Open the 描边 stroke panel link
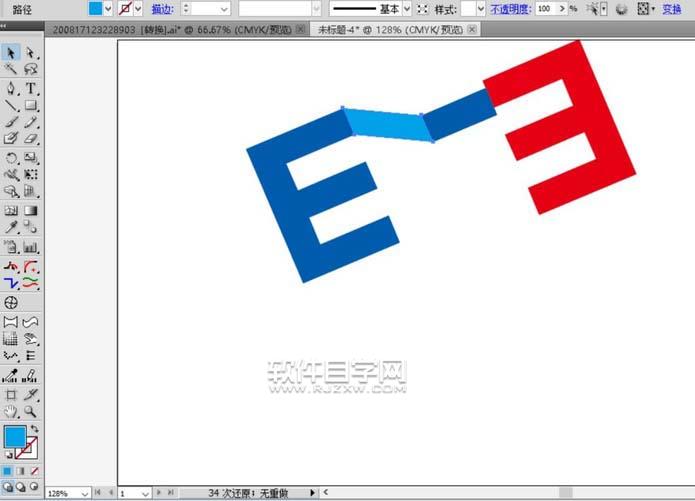Viewport: 695px width, 501px height. [x=163, y=9]
